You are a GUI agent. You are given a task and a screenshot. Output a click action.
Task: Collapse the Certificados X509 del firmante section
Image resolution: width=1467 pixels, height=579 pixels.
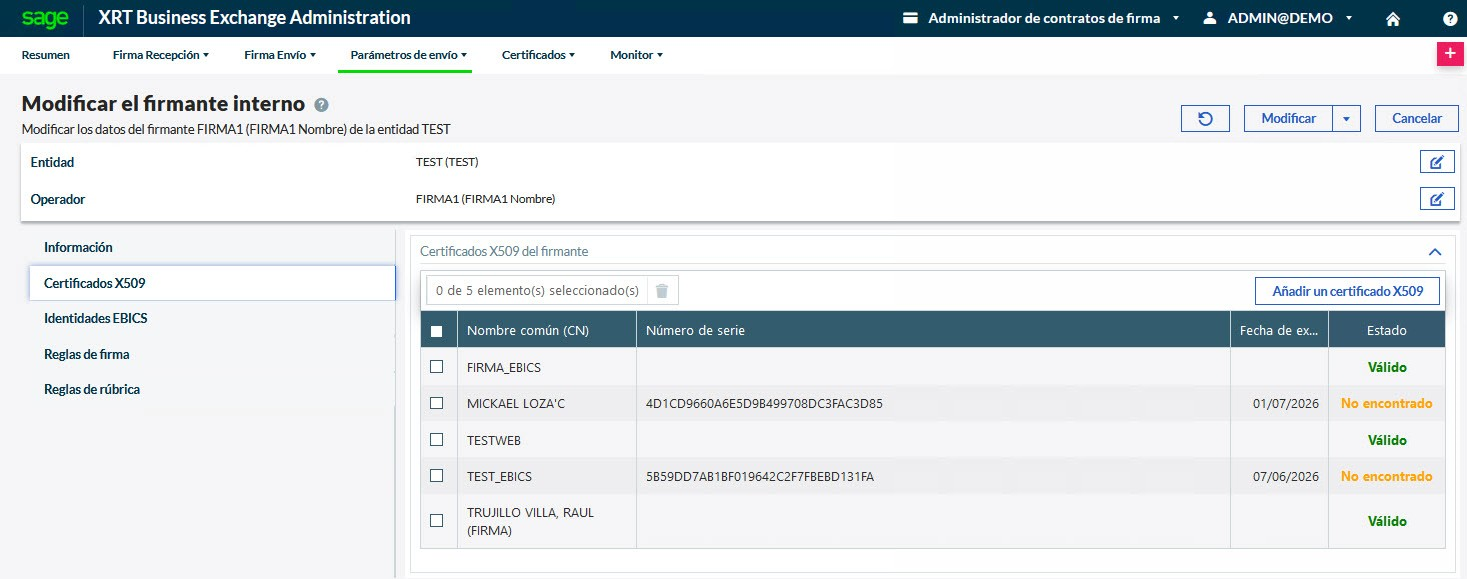pyautogui.click(x=1434, y=252)
